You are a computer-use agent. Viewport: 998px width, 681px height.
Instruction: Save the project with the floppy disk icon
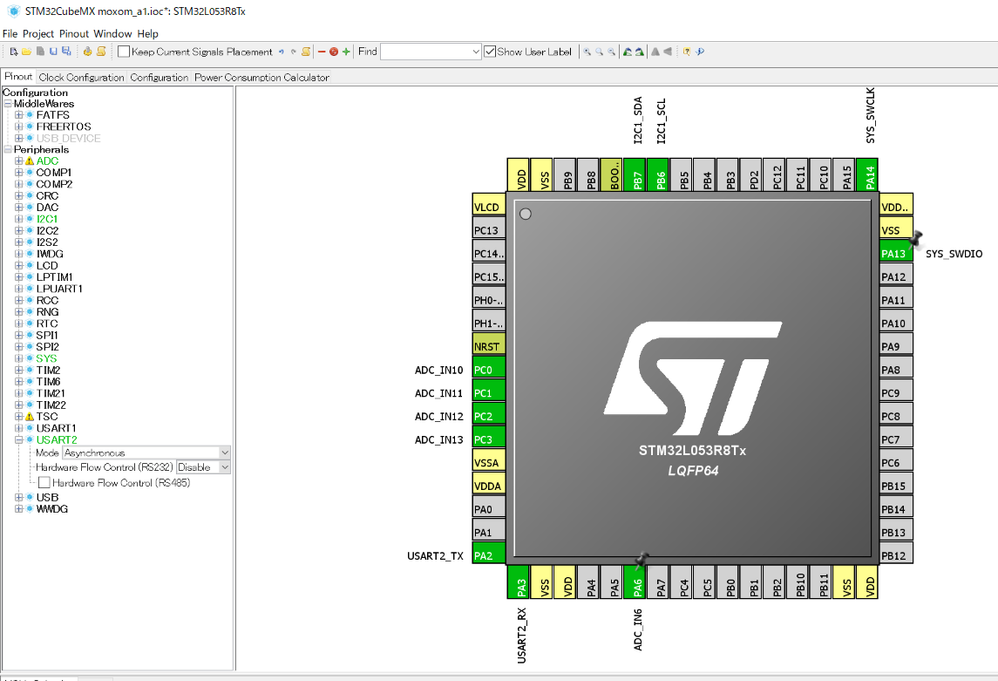pyautogui.click(x=53, y=52)
